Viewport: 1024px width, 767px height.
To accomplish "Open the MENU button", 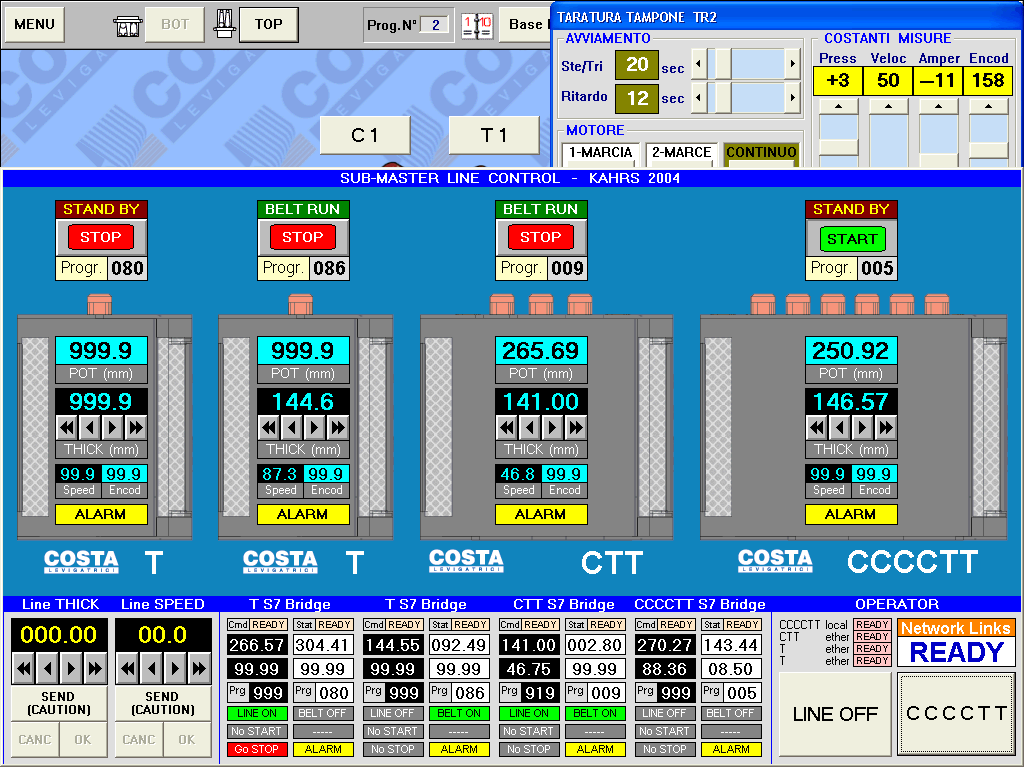I will [x=35, y=25].
